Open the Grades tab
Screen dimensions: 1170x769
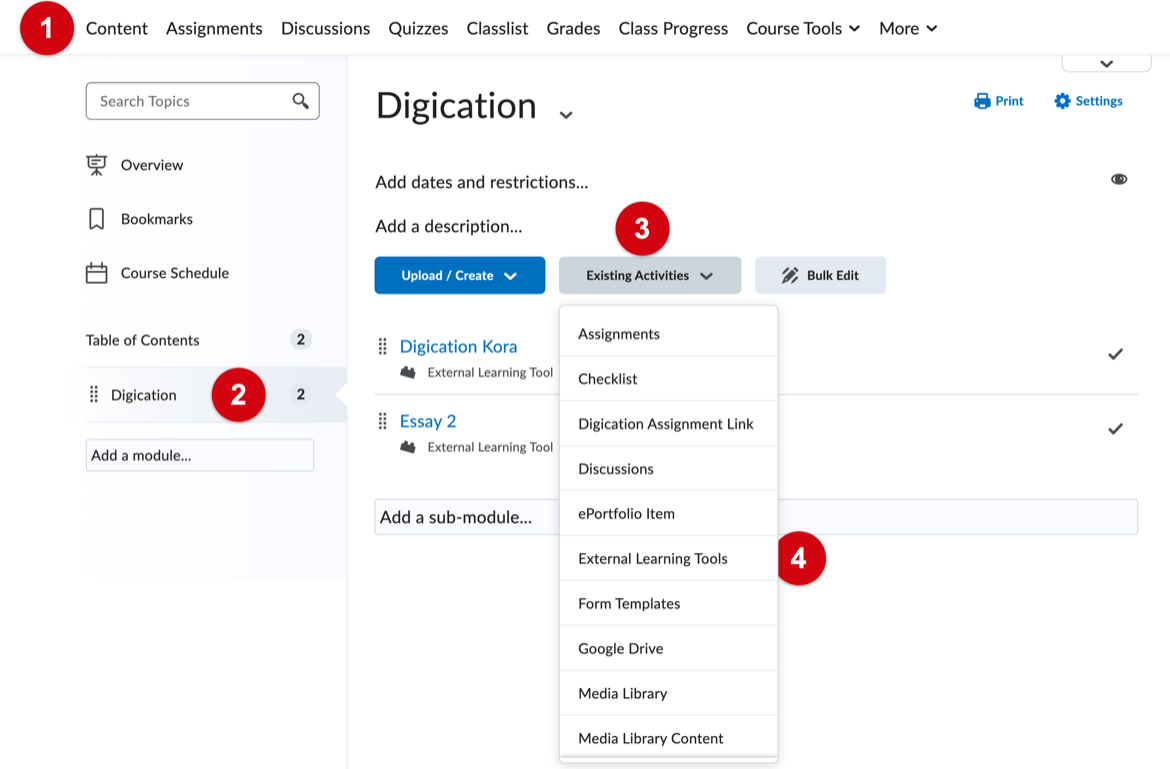click(x=573, y=28)
